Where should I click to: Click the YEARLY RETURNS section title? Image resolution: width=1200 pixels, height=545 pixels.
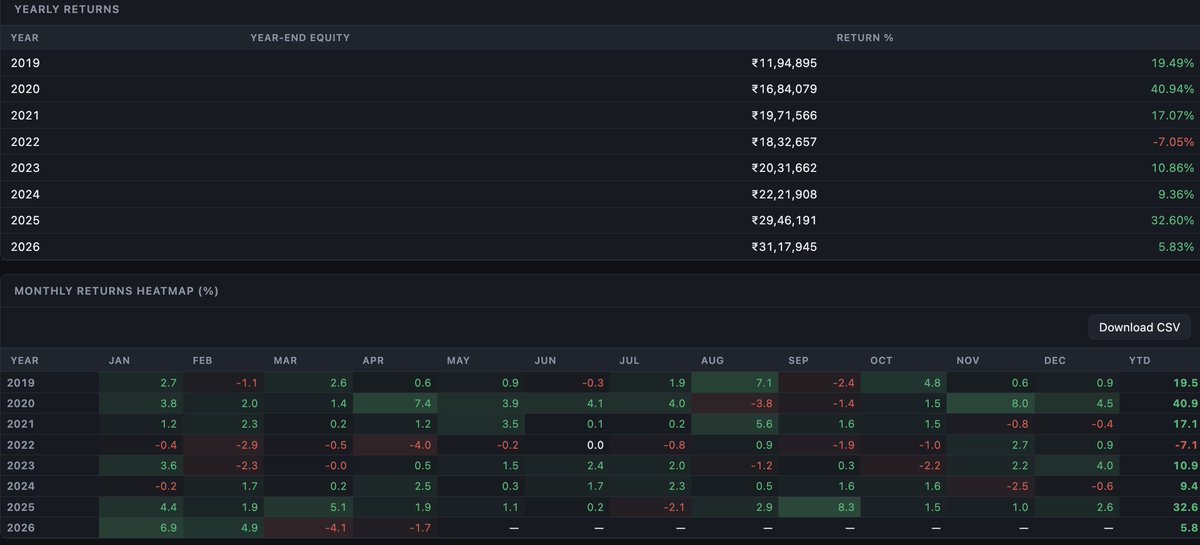(67, 9)
